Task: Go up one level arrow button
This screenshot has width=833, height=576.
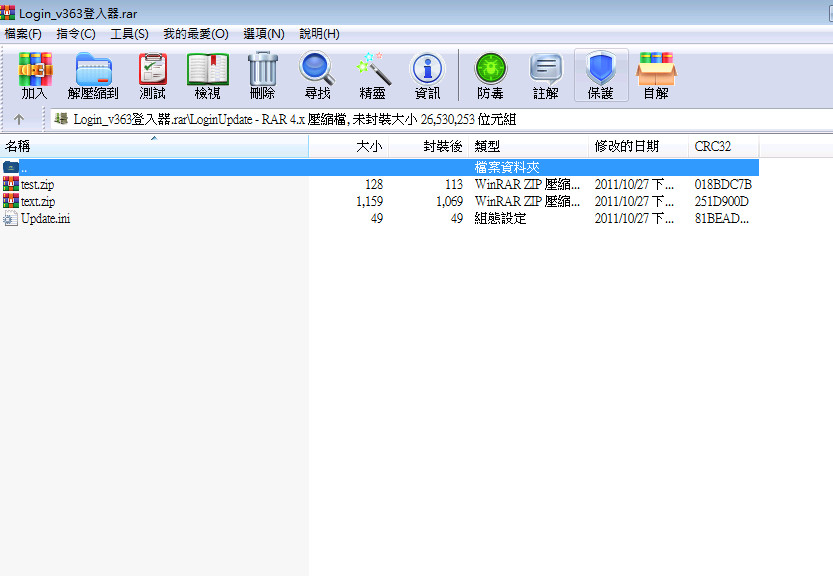Action: [19, 119]
